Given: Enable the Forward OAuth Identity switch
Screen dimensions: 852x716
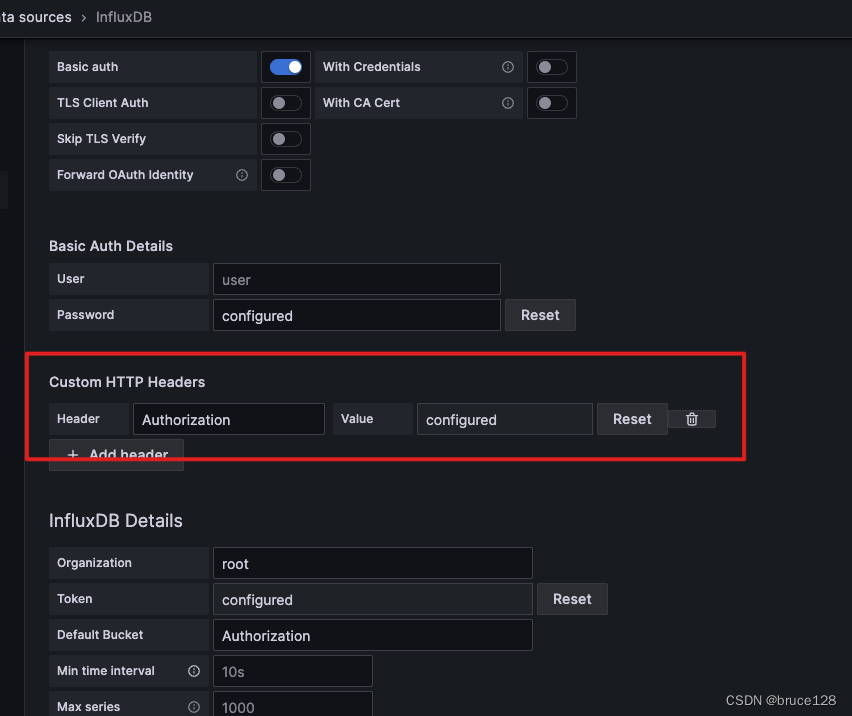Looking at the screenshot, I should click(x=286, y=175).
